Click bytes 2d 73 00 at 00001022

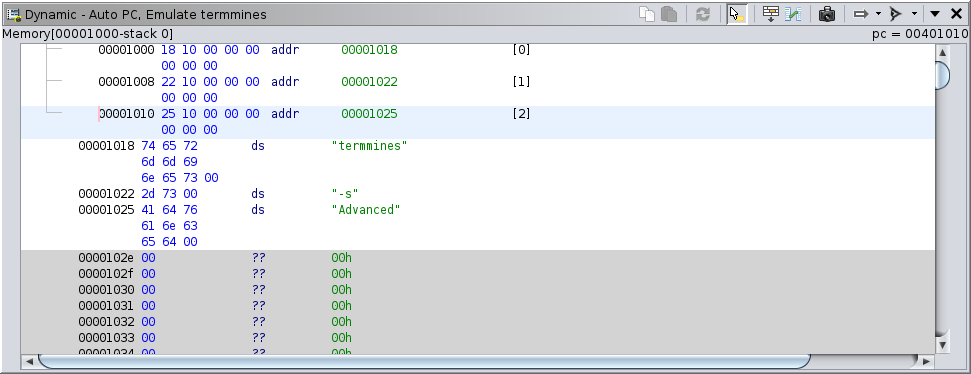(170, 194)
